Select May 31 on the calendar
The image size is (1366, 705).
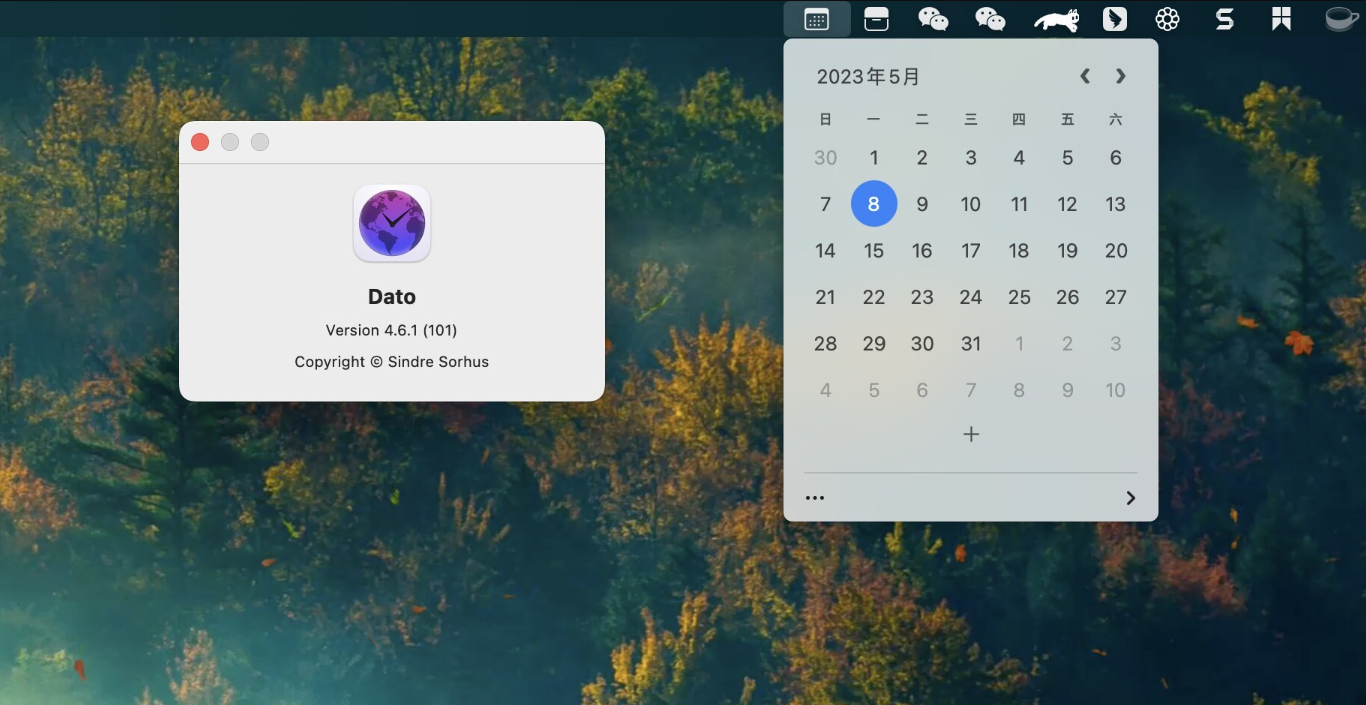click(970, 343)
